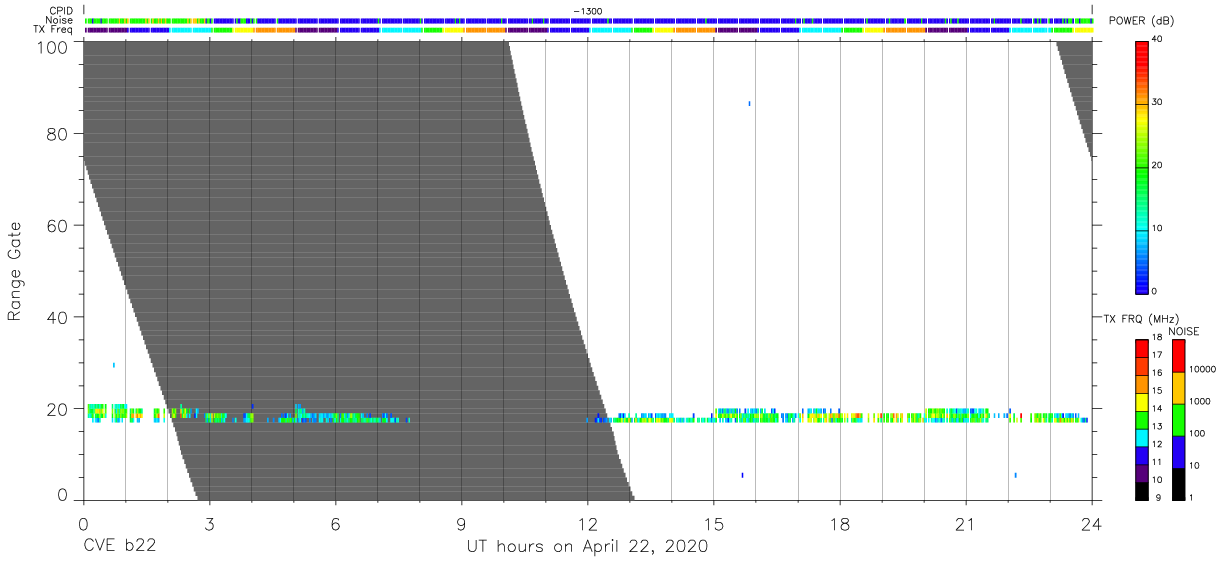Click the 21 tick on the UT hours axis
Screen dimensions: 1228x567
[966, 524]
